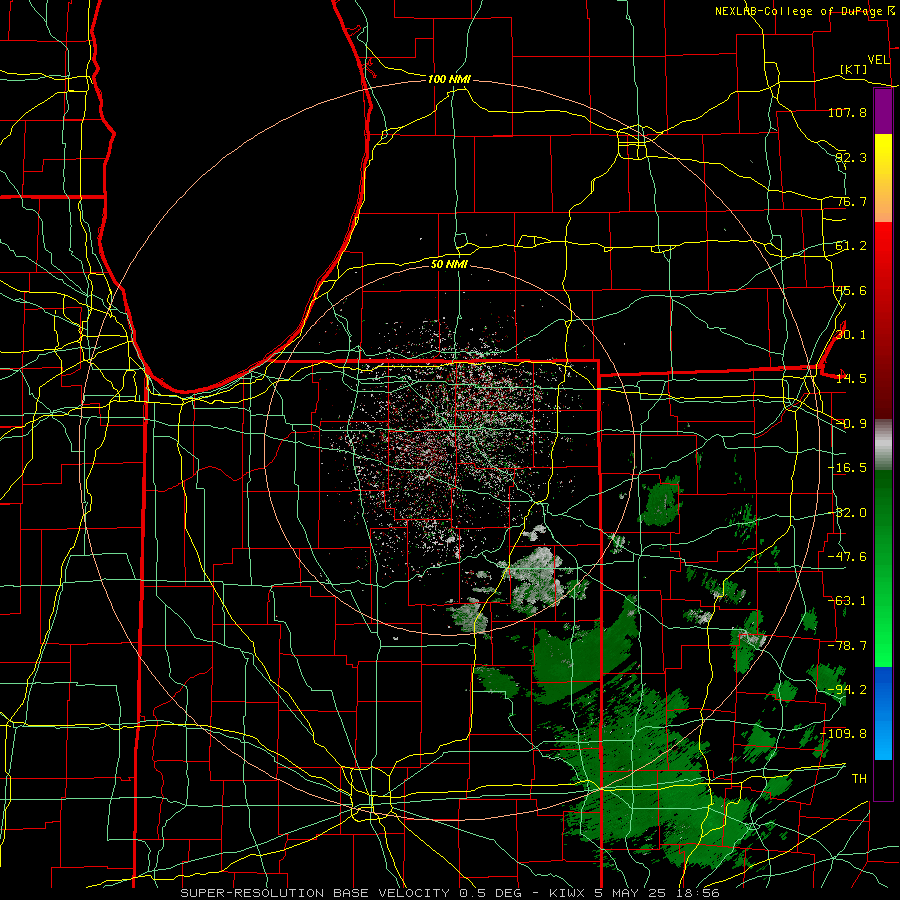Select the 107.8 velocity scale label
The width and height of the screenshot is (900, 900).
[847, 112]
